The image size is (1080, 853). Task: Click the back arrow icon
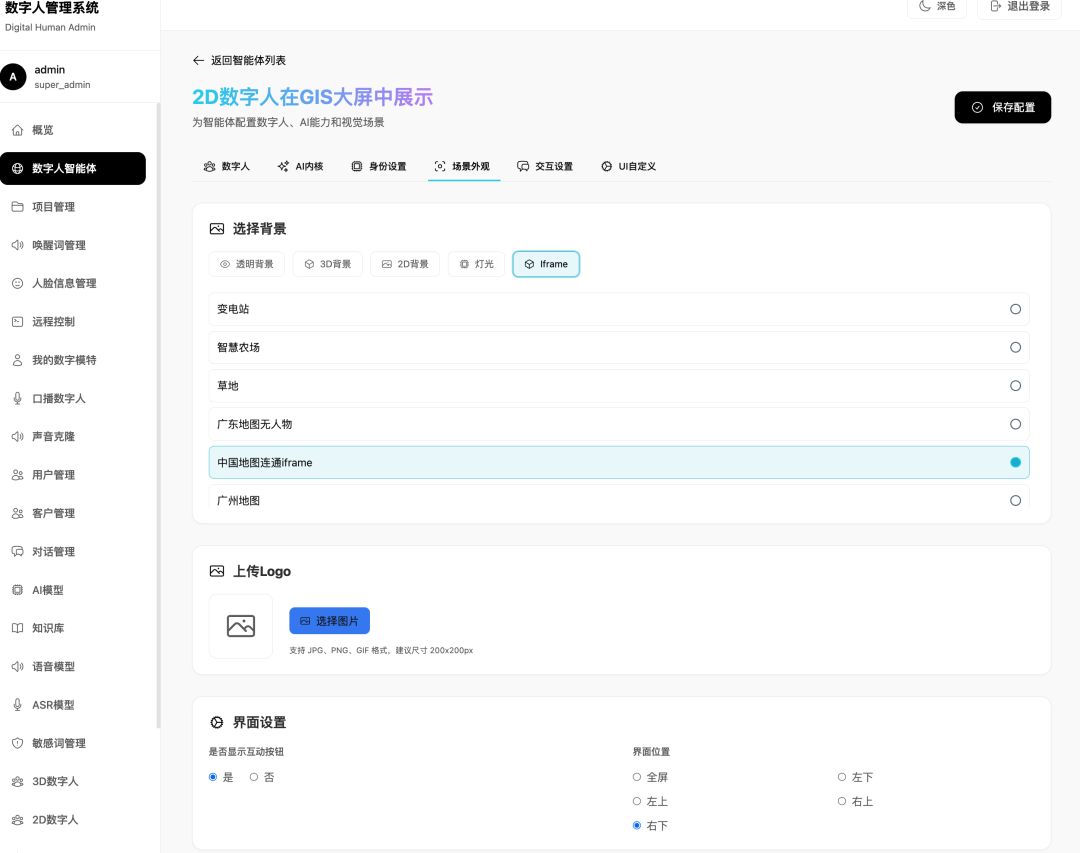point(198,61)
